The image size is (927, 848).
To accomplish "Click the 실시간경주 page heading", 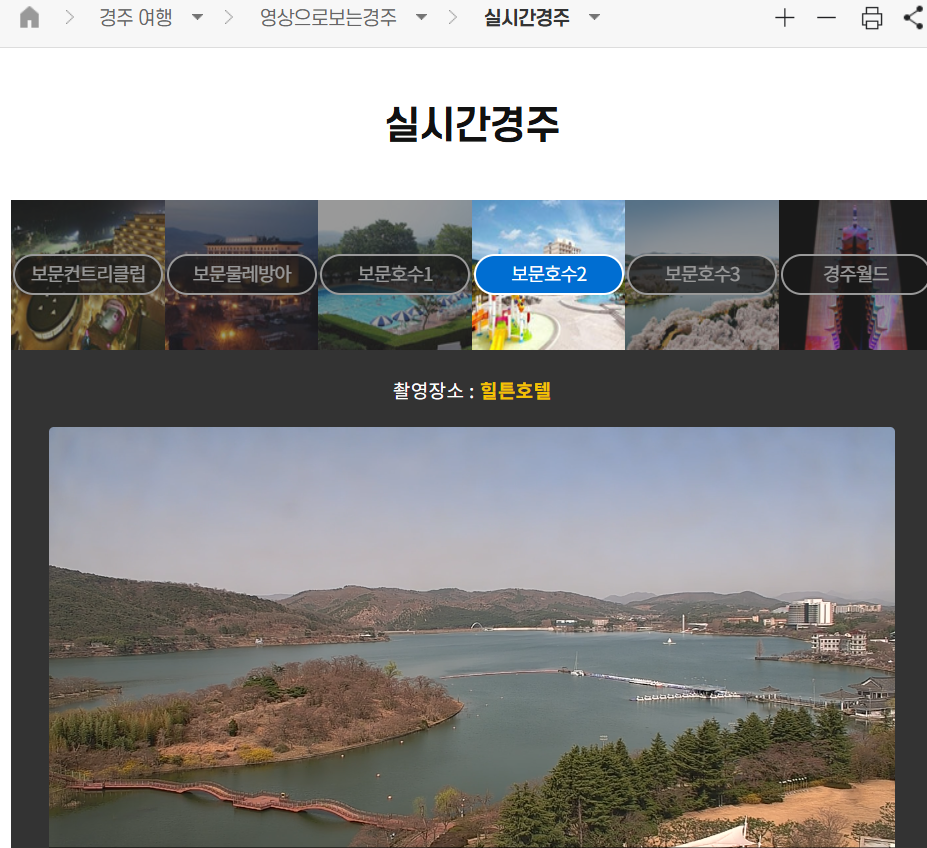I will (x=472, y=124).
